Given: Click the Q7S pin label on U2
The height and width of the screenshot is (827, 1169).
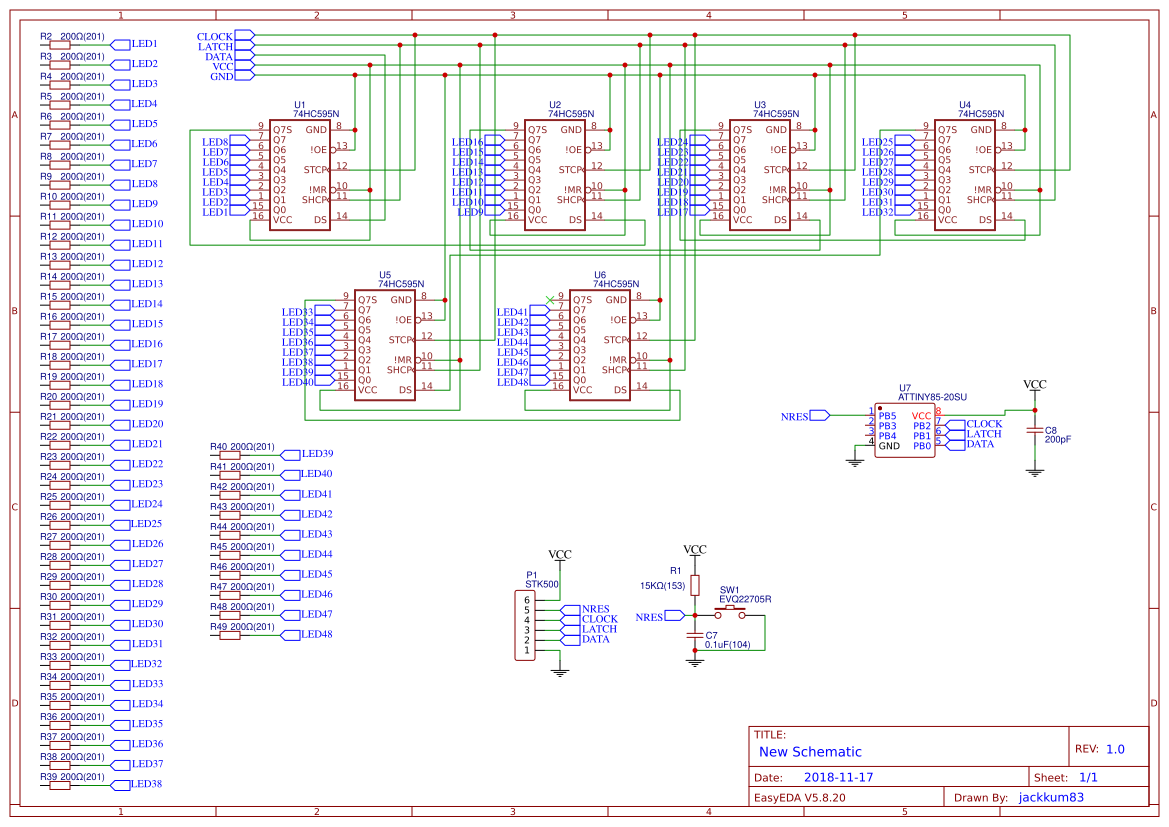Looking at the screenshot, I should (539, 129).
